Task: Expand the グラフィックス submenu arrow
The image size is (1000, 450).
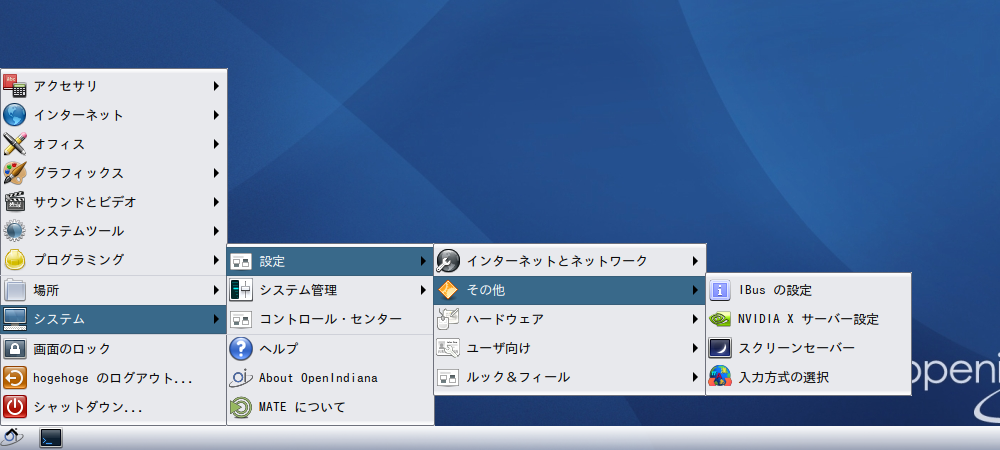Action: pos(217,173)
